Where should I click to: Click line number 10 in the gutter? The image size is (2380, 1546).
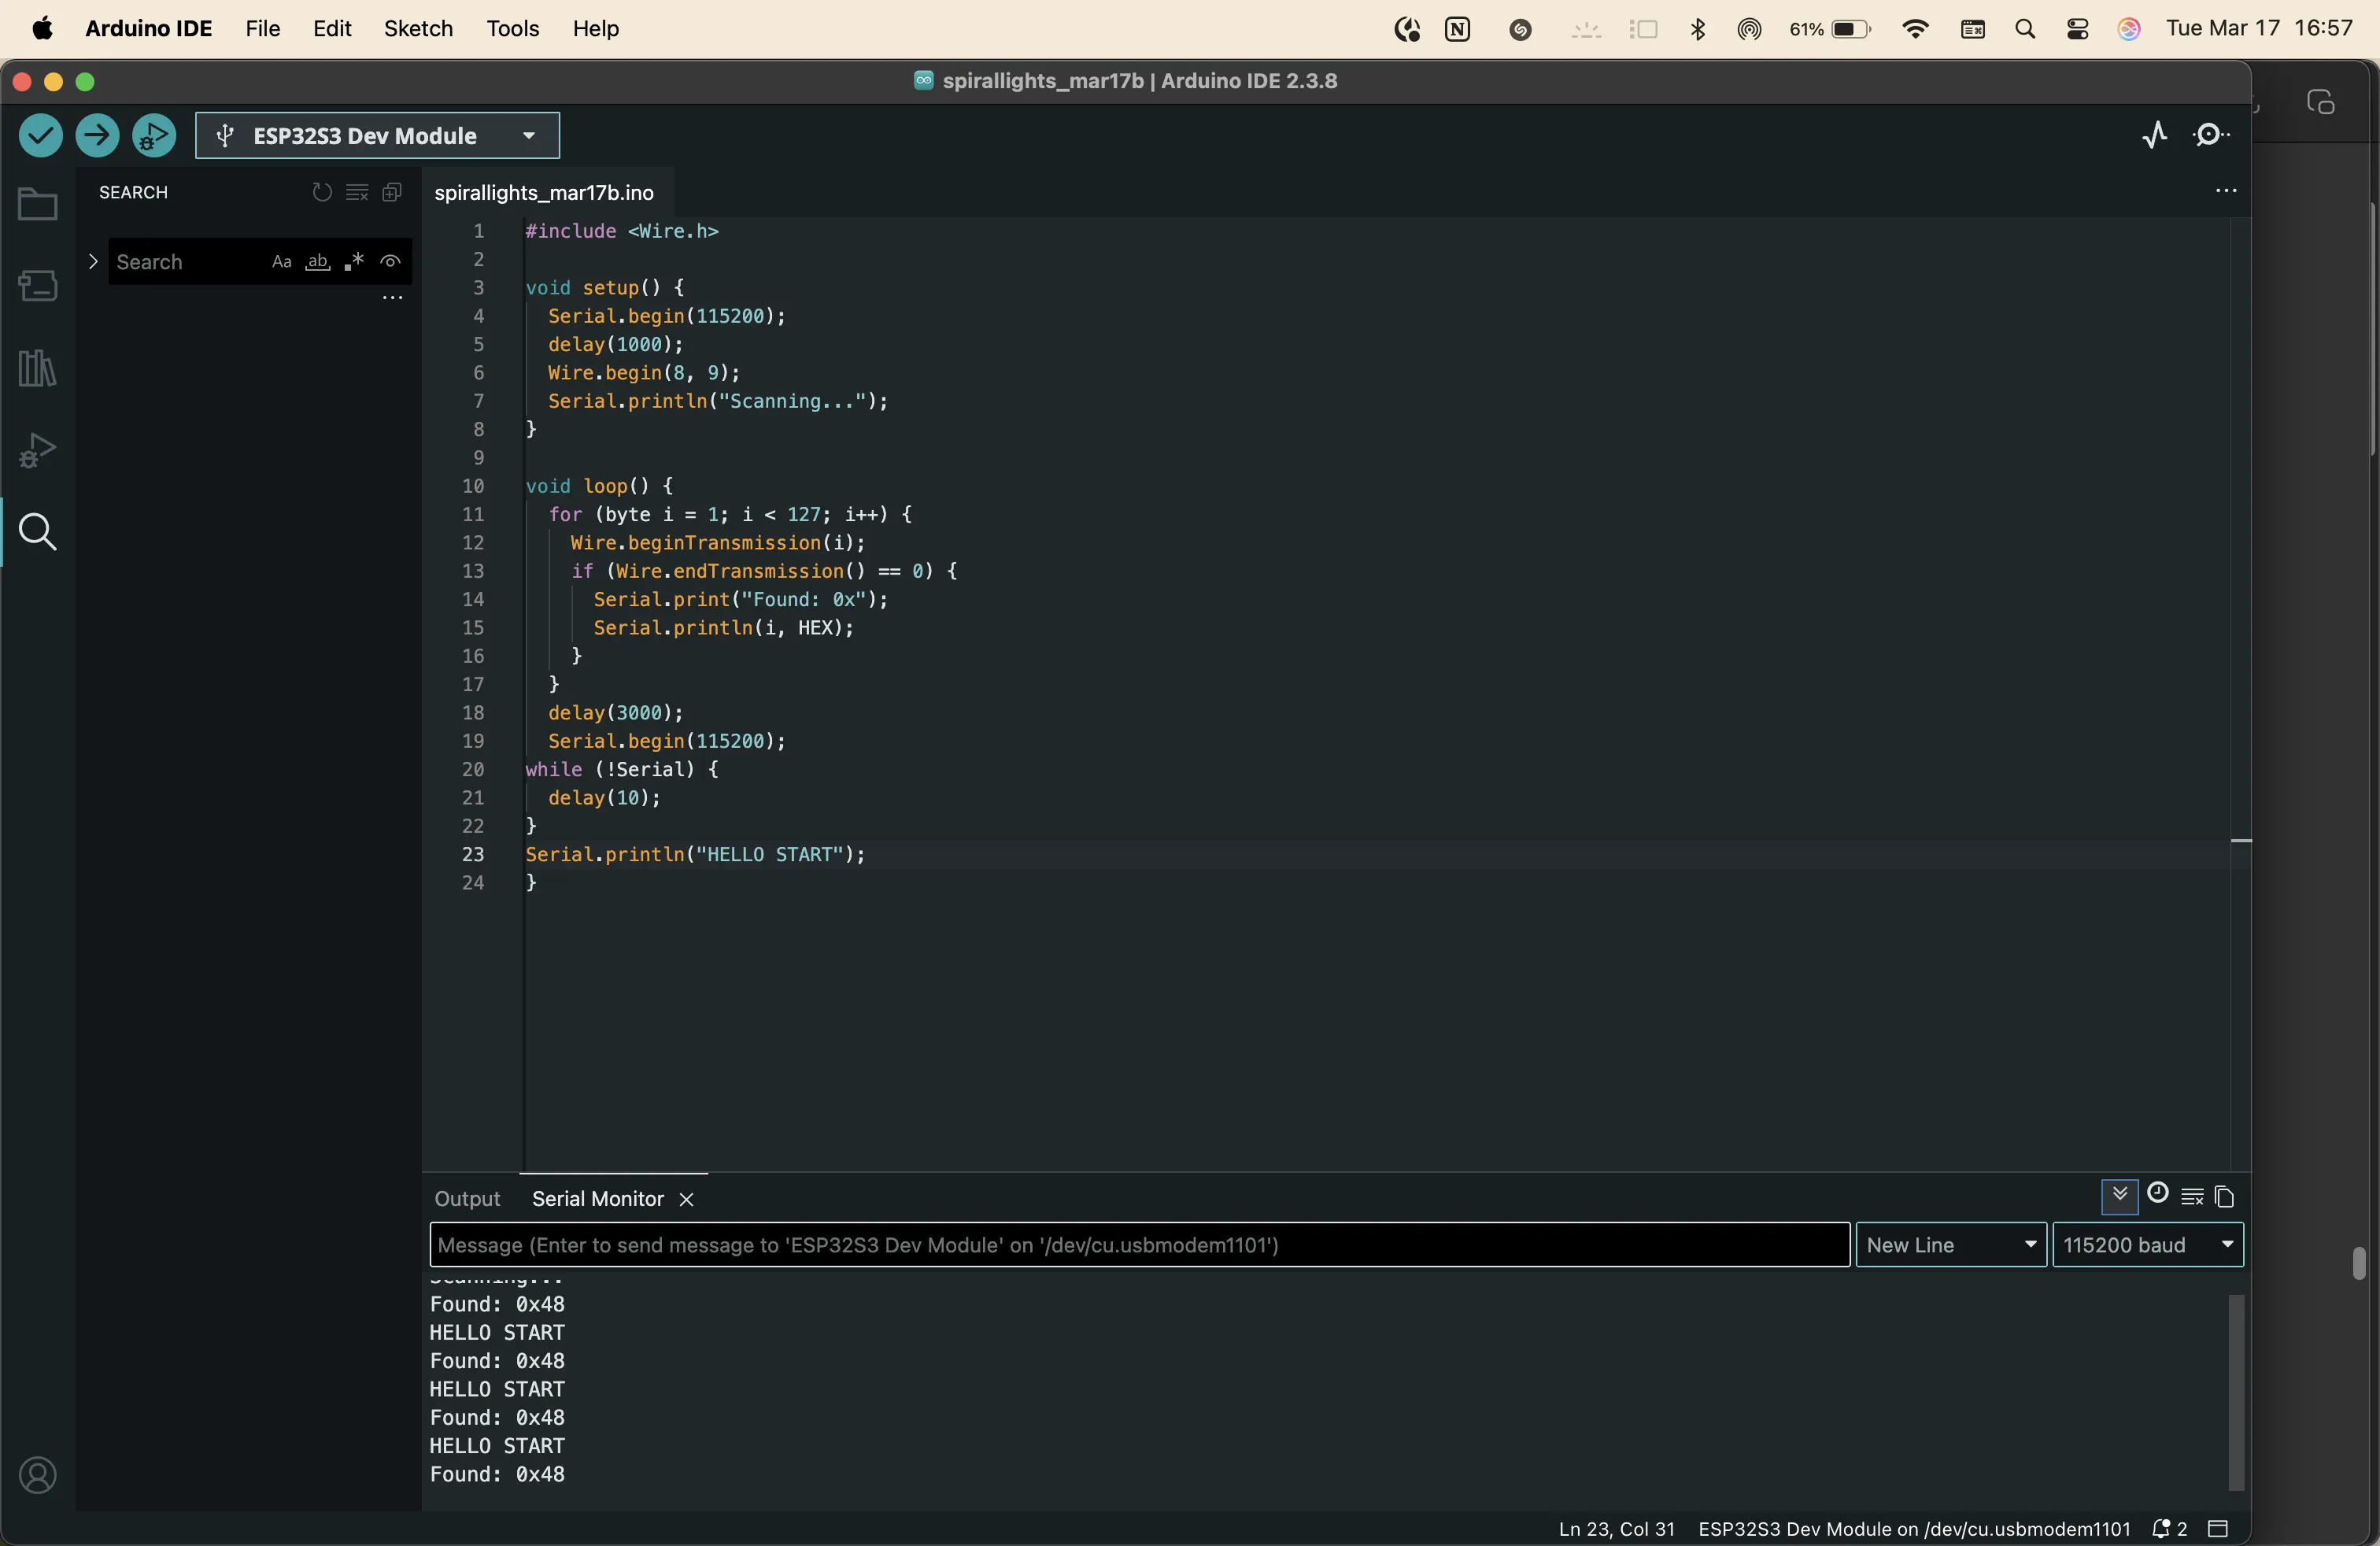click(473, 487)
